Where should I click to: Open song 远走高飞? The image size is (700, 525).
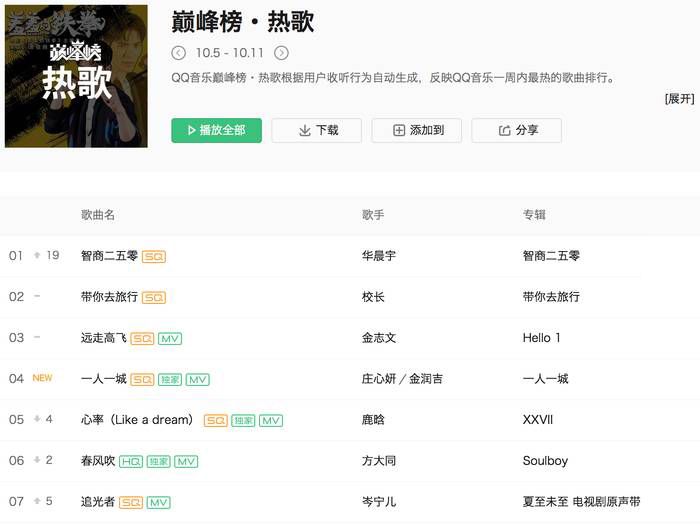104,338
